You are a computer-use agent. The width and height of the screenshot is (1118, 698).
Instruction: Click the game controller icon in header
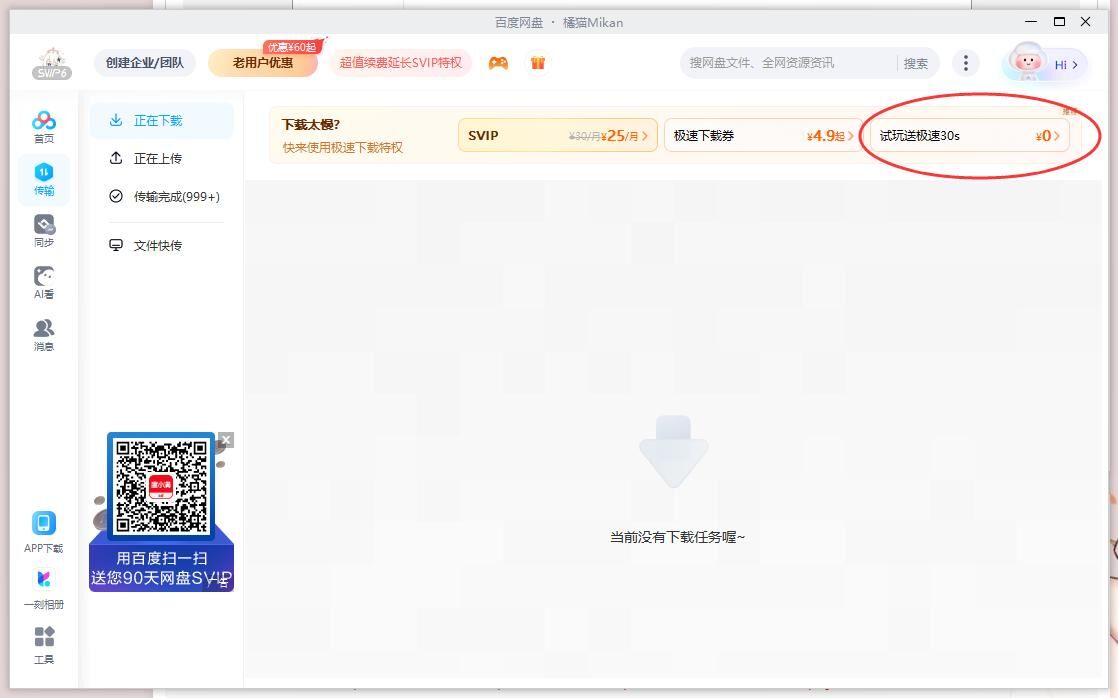pos(498,63)
